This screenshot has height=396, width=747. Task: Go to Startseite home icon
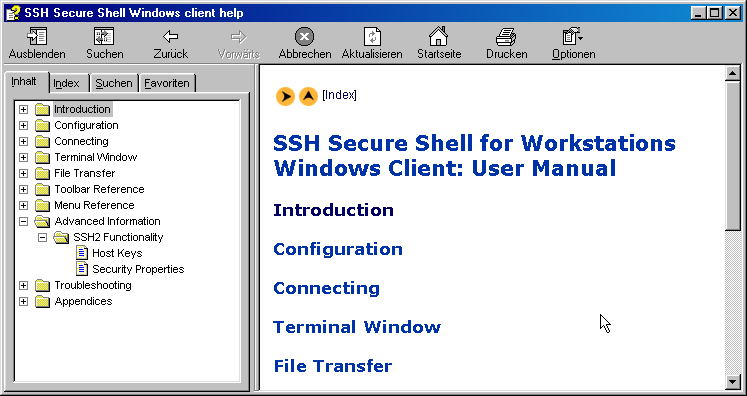pyautogui.click(x=438, y=36)
